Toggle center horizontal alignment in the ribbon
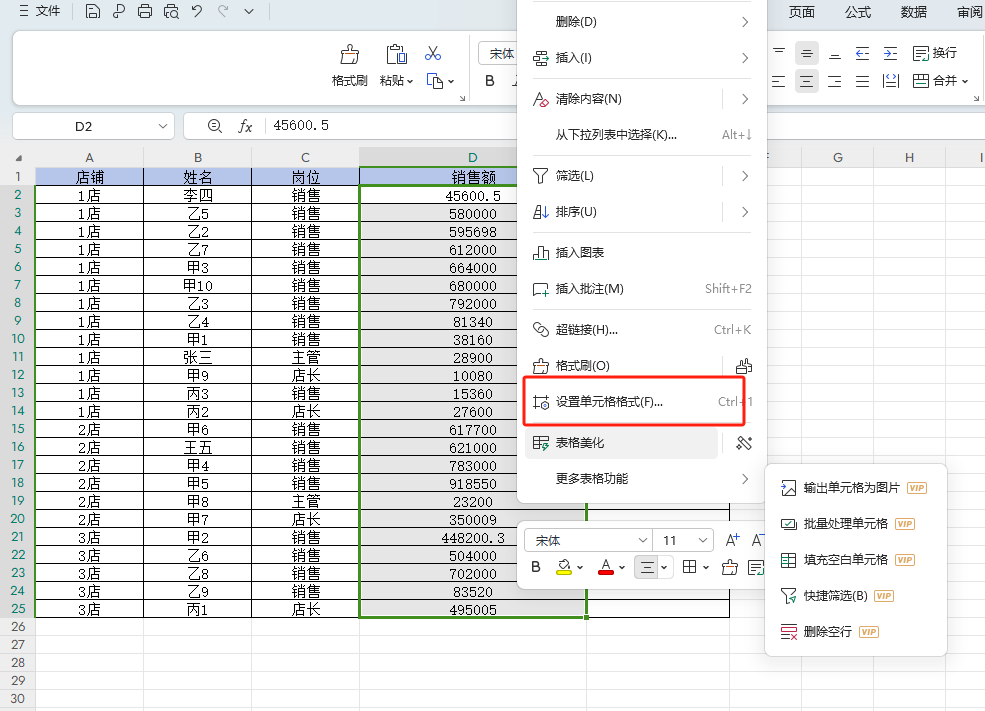The width and height of the screenshot is (985, 711). pyautogui.click(x=807, y=81)
